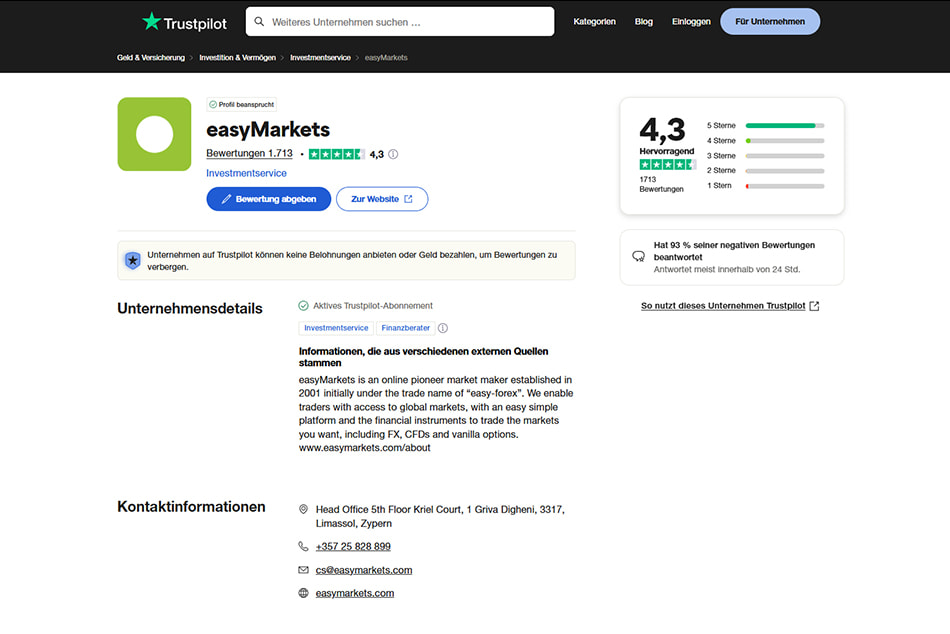Open the Investmentservice breadcrumb
Viewport: 950px width, 634px height.
click(x=321, y=58)
